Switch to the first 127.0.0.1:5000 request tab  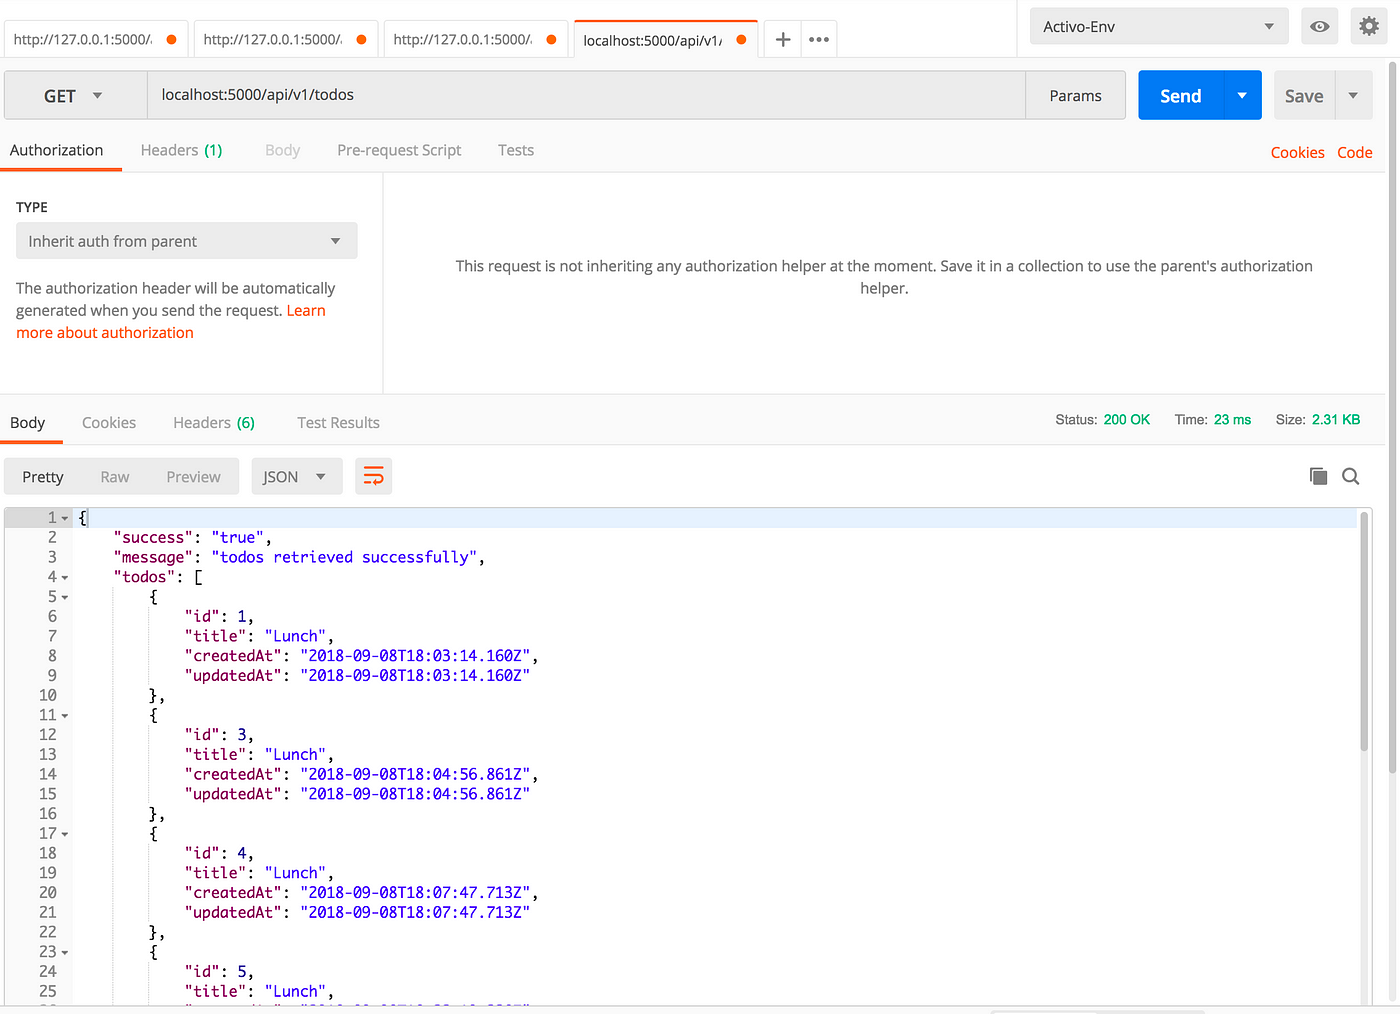pyautogui.click(x=94, y=39)
